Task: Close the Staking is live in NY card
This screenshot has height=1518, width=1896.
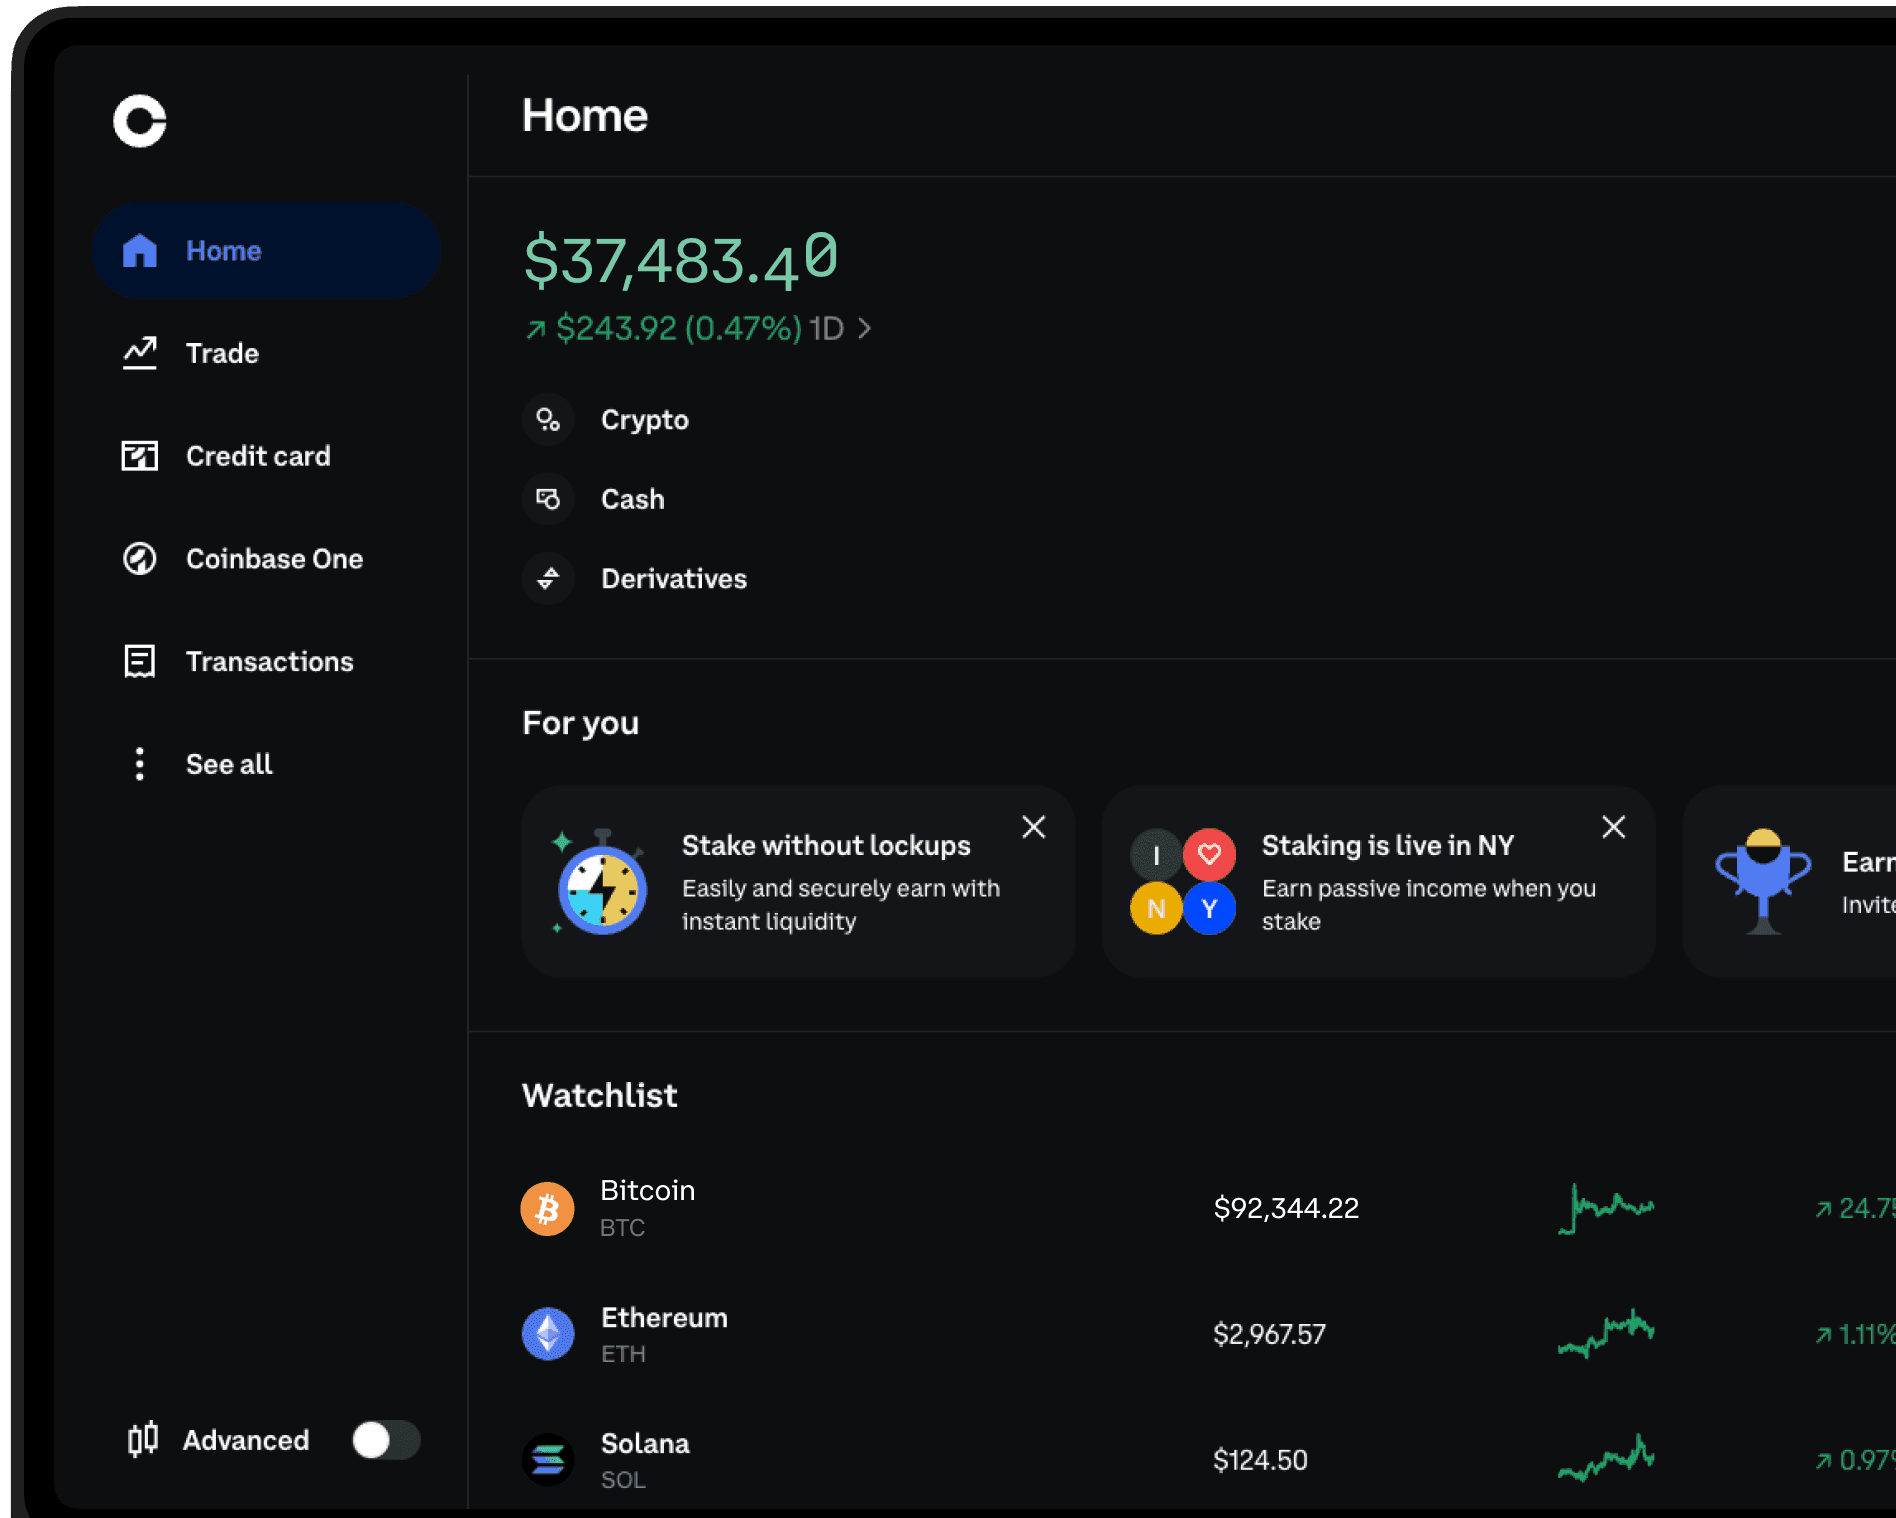Action: [x=1613, y=827]
